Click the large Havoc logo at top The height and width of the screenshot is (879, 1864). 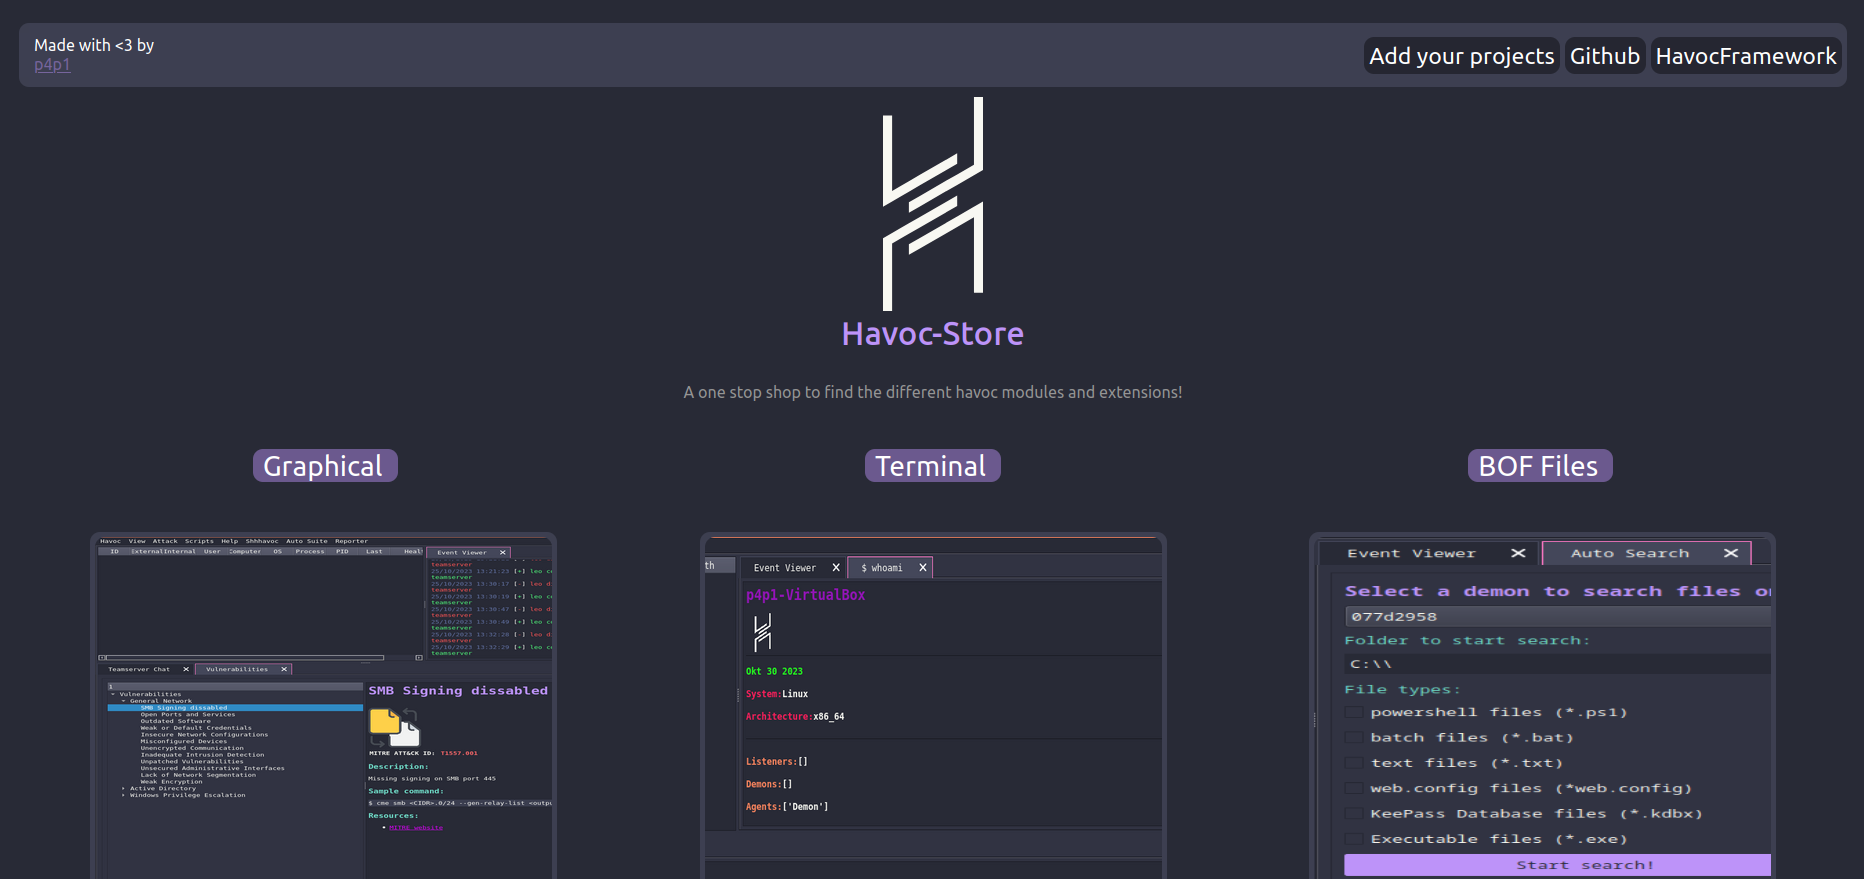tap(932, 203)
